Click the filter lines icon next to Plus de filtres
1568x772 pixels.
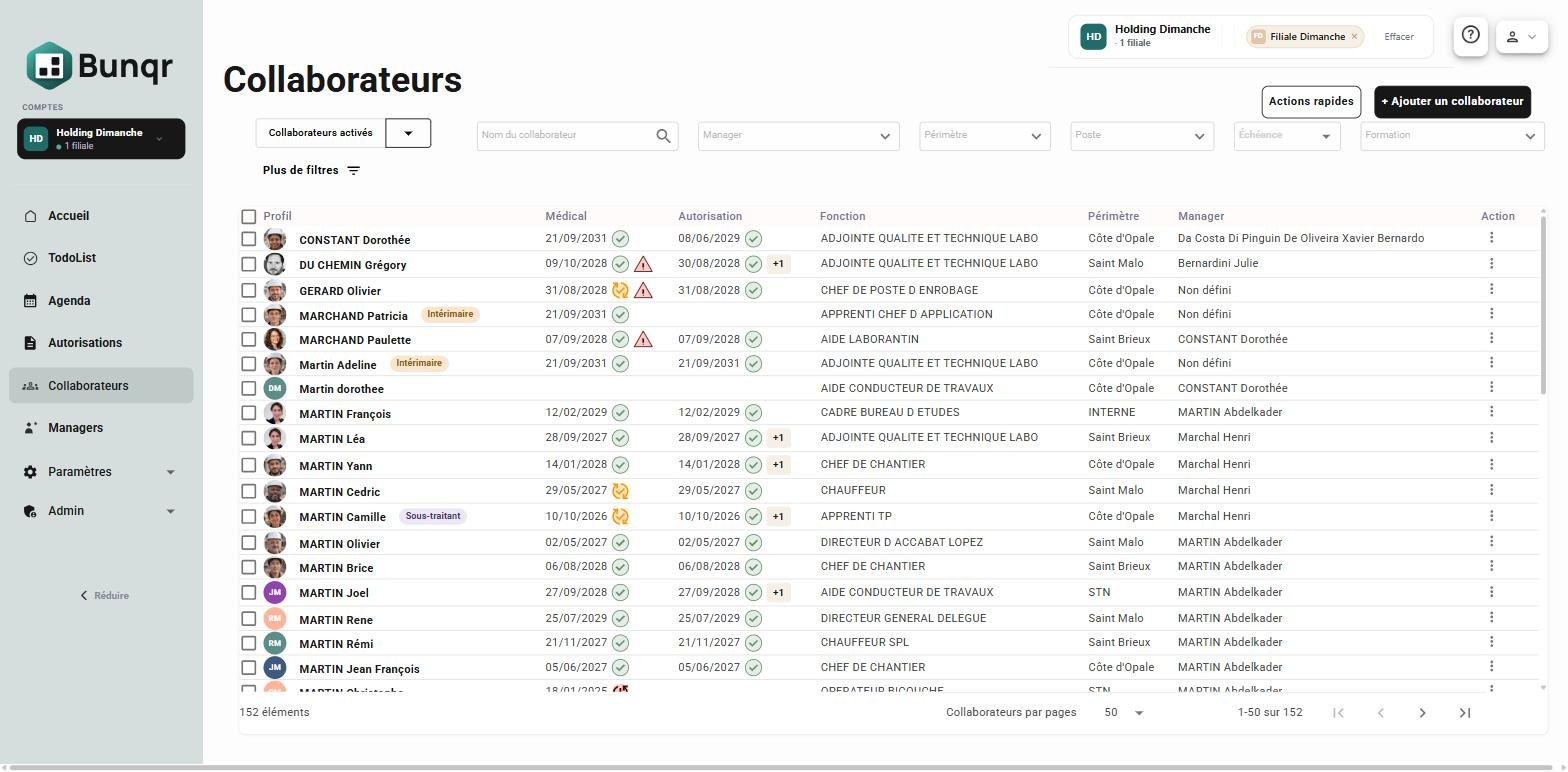[353, 171]
